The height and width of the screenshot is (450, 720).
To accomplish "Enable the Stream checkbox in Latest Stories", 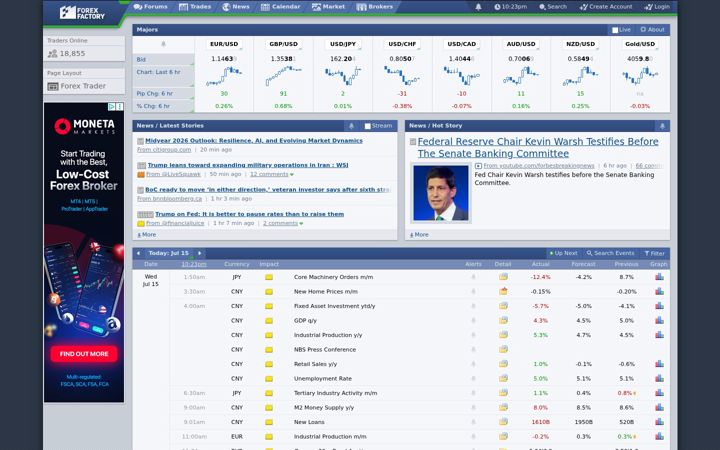I will tap(367, 126).
